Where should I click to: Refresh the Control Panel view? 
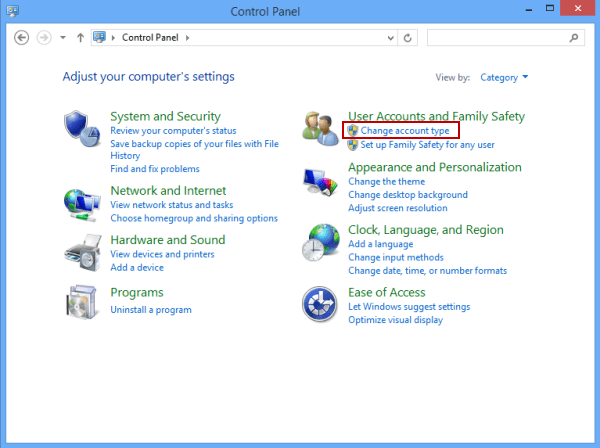(x=408, y=38)
